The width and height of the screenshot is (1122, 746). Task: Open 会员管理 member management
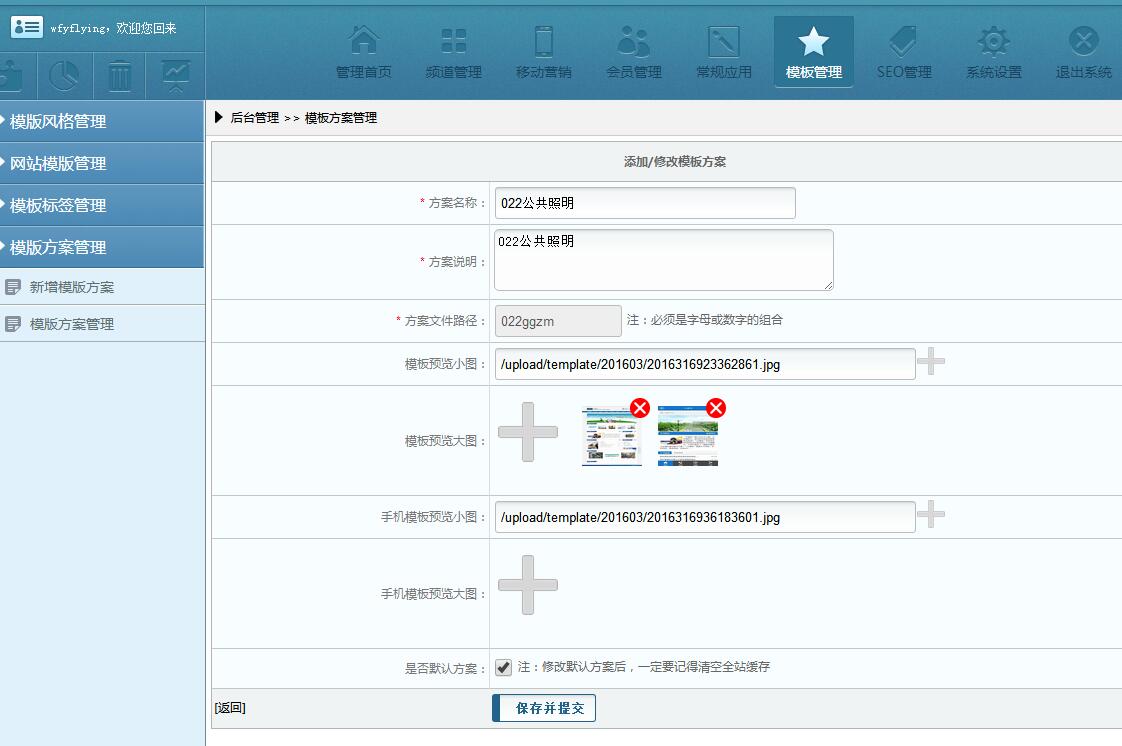tap(634, 42)
